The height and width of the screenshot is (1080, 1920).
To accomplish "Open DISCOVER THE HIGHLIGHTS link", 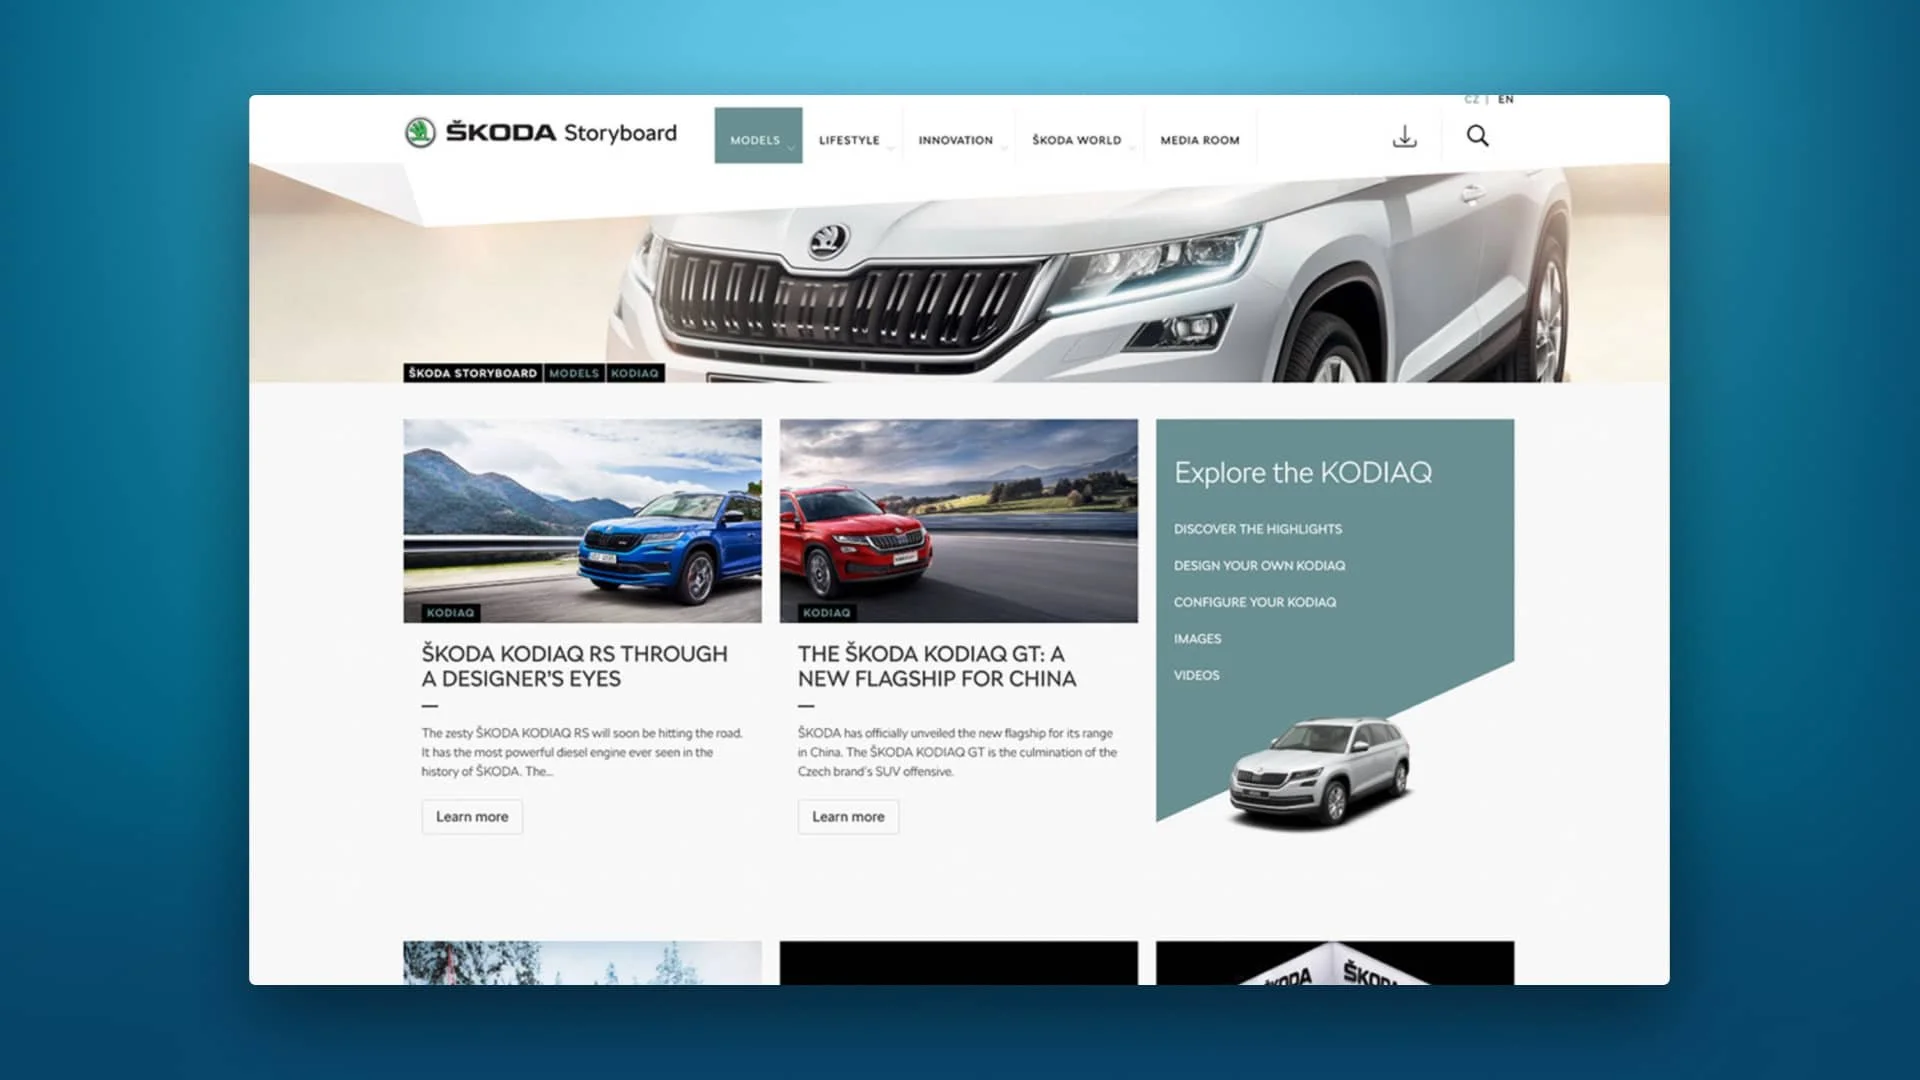I will point(1258,529).
